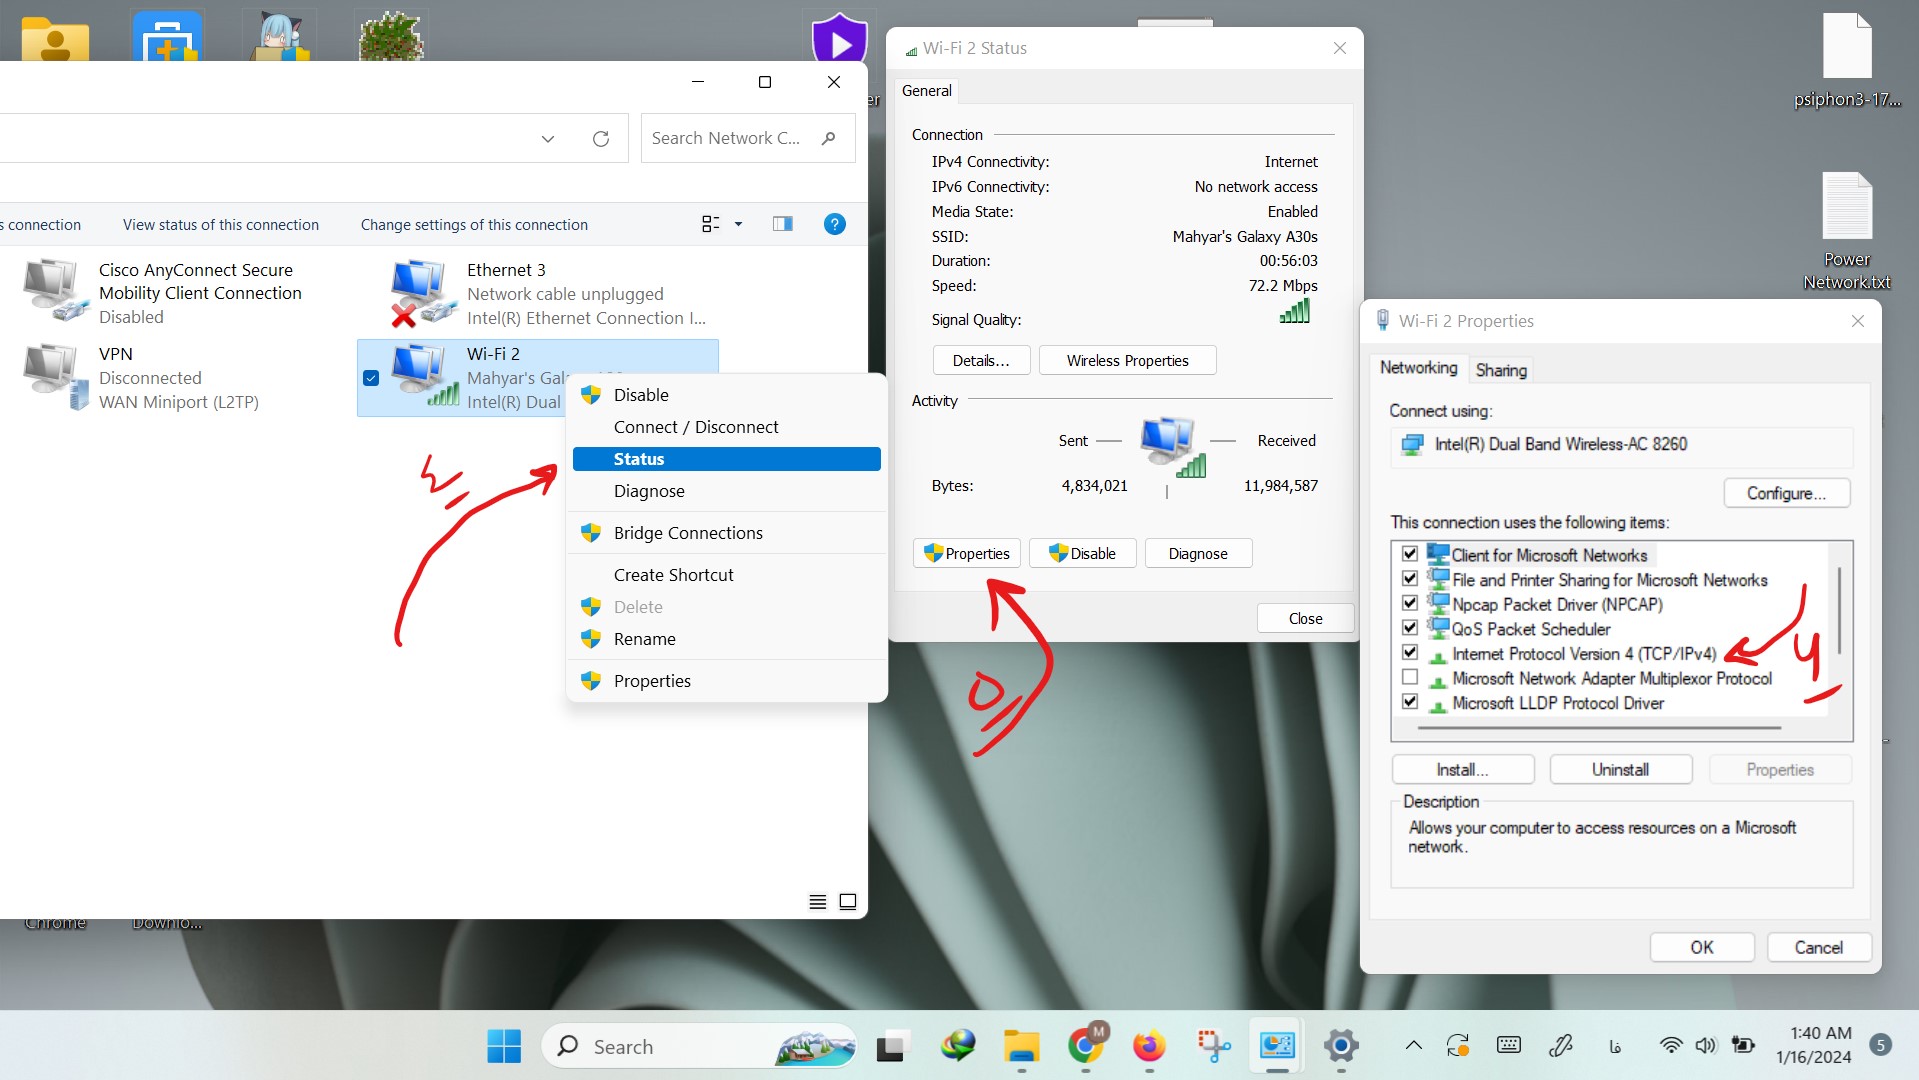Choose Create Shortcut in context menu

coord(727,575)
